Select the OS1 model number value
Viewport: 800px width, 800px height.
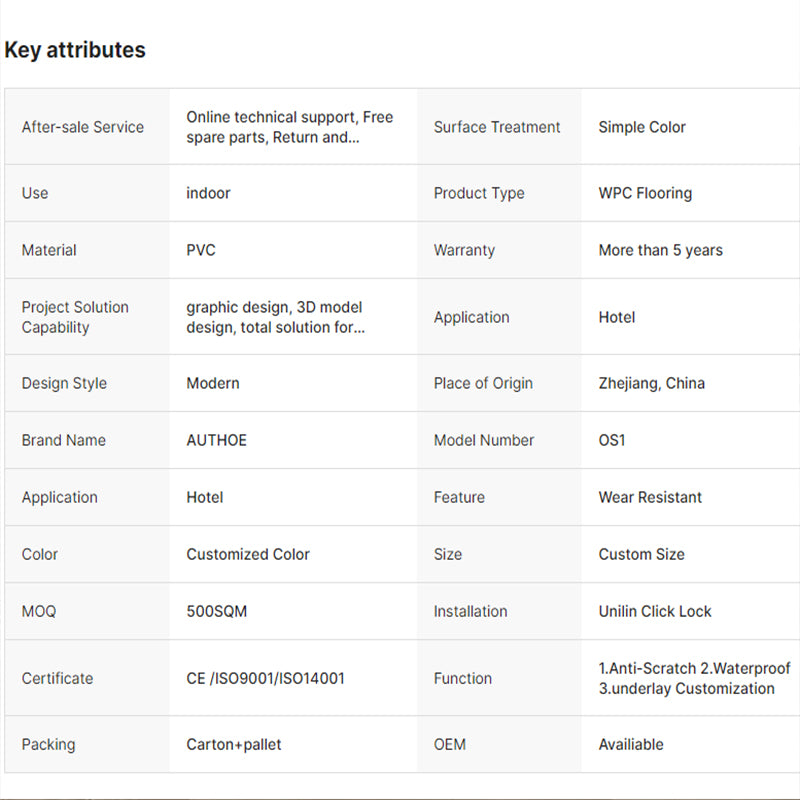pyautogui.click(x=612, y=440)
